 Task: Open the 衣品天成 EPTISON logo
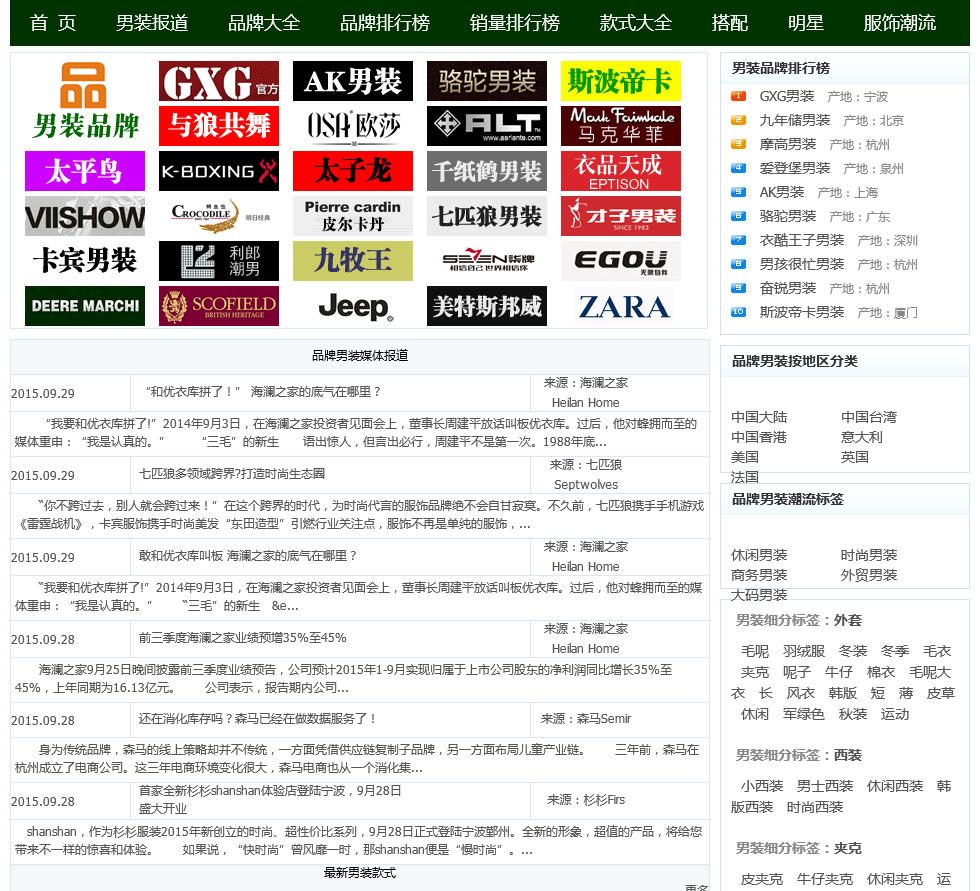[621, 171]
